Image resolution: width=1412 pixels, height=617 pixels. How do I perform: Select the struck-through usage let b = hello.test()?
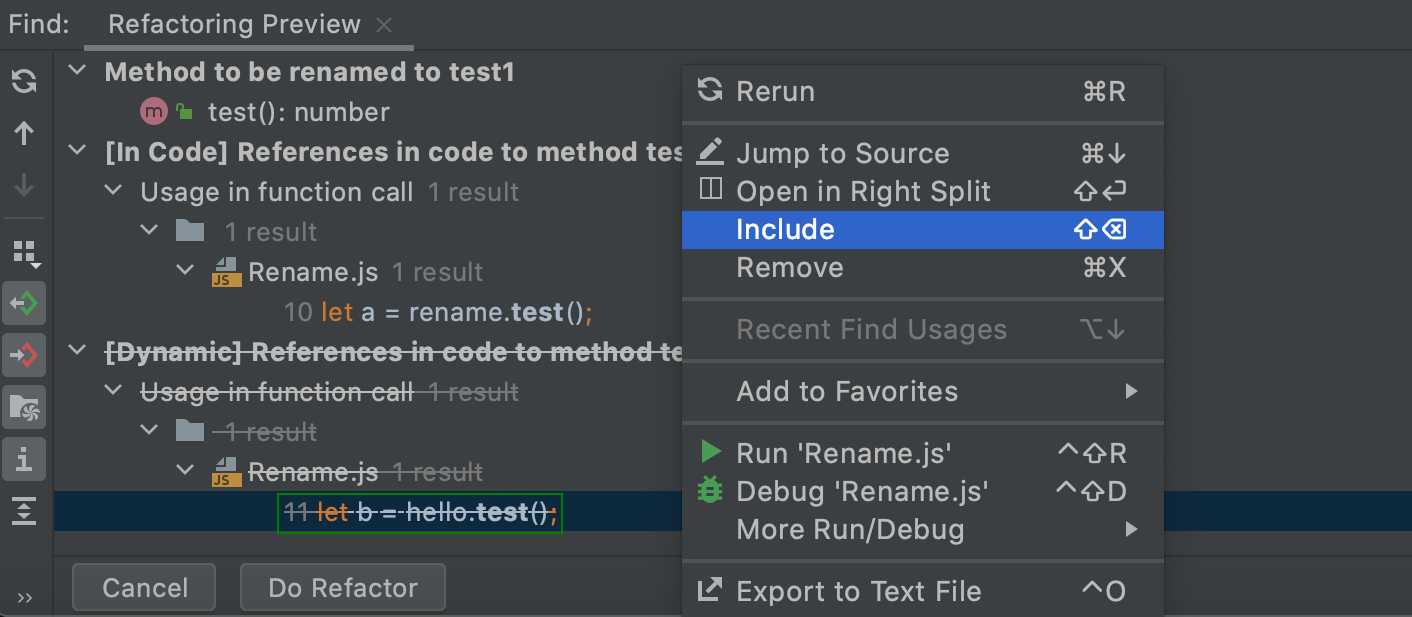click(x=419, y=512)
